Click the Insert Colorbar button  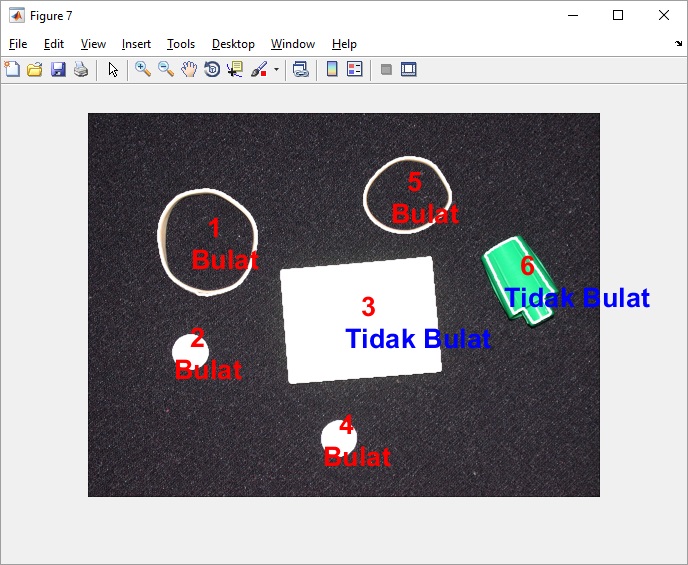point(332,69)
